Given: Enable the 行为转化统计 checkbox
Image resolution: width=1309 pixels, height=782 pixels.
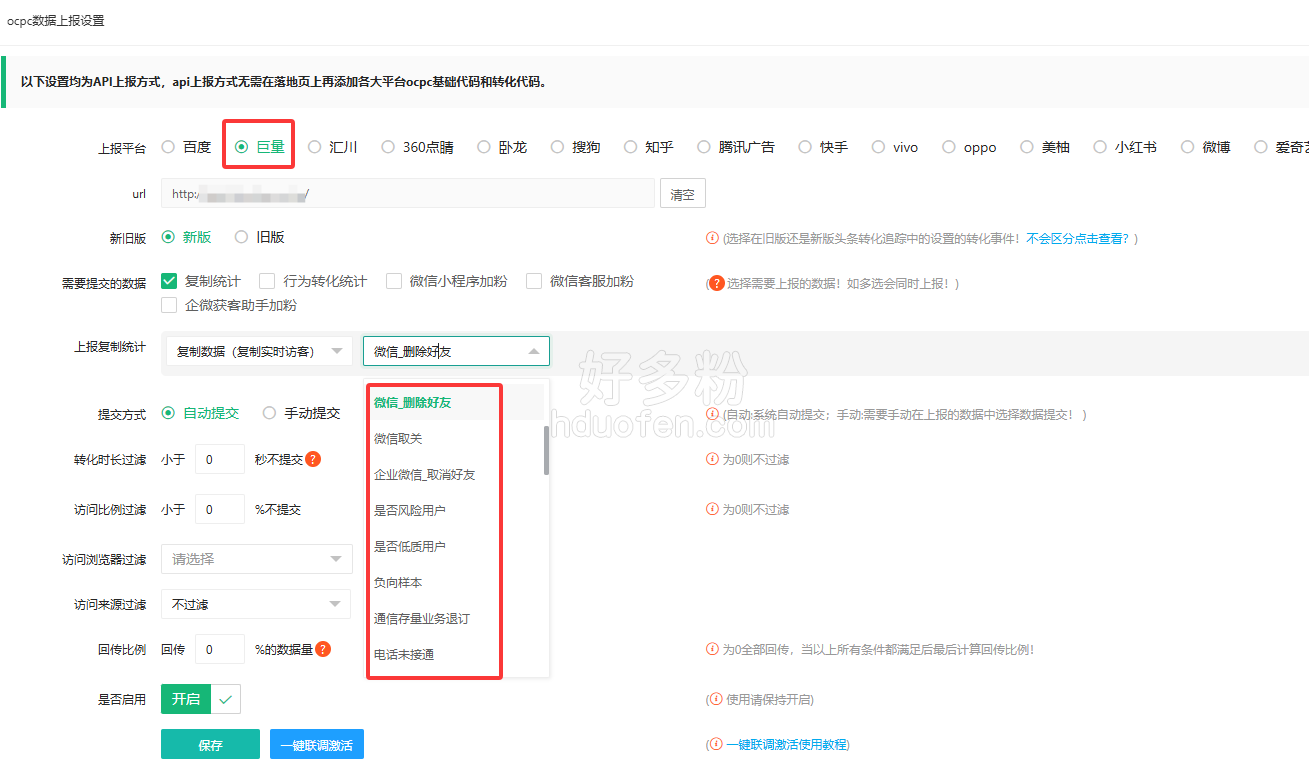Looking at the screenshot, I should click(x=267, y=281).
